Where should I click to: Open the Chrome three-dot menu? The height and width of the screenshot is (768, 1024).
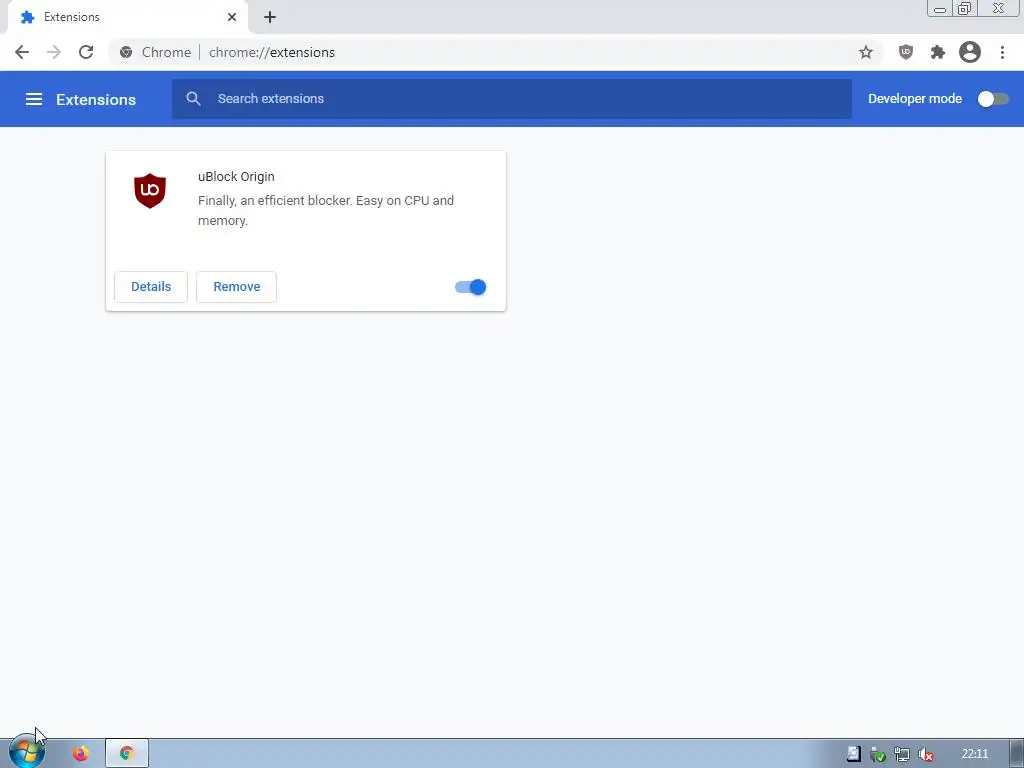point(1002,52)
